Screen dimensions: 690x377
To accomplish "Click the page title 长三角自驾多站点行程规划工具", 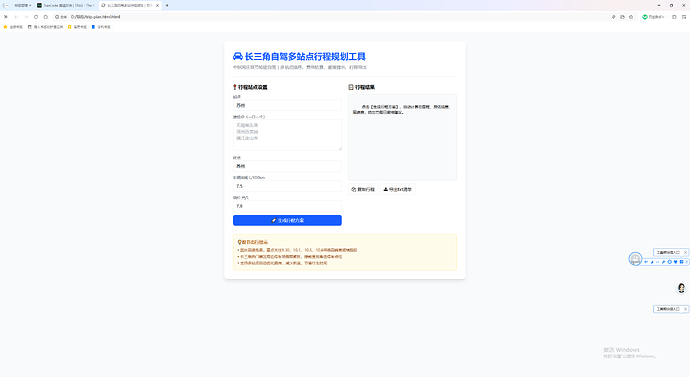I will click(x=305, y=56).
